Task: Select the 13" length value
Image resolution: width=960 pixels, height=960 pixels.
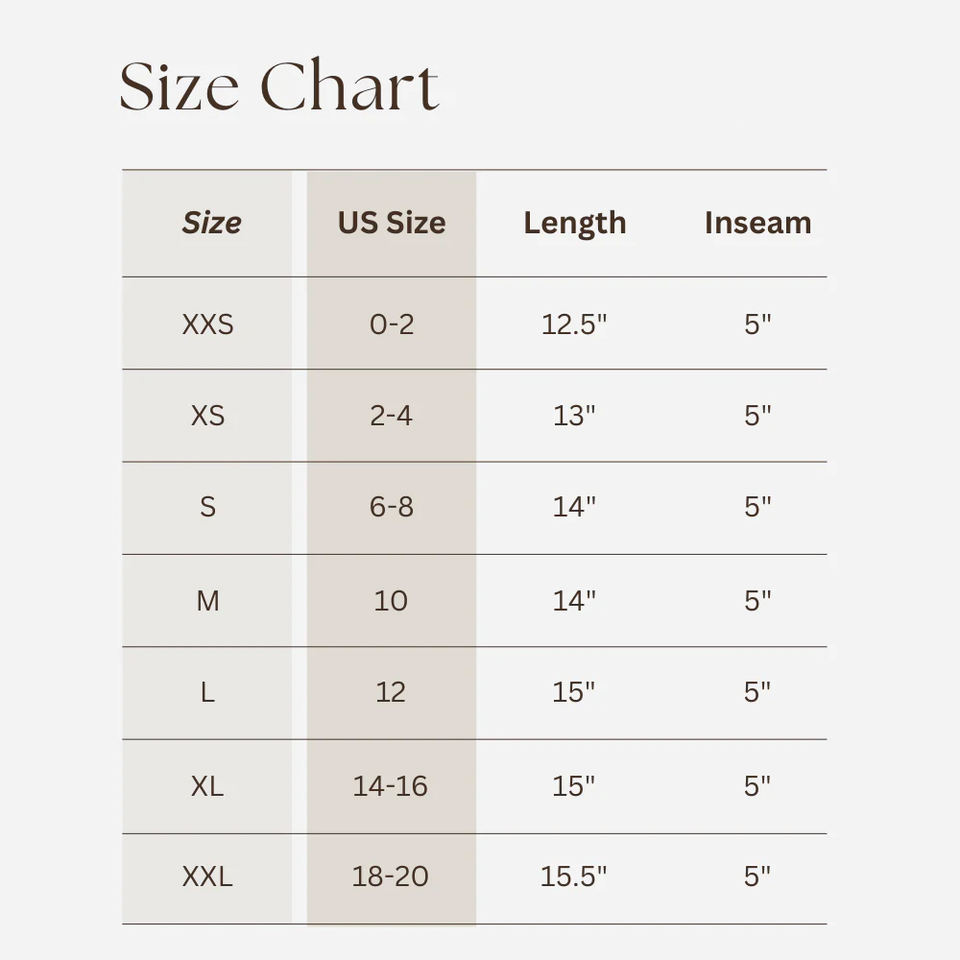Action: click(x=574, y=416)
